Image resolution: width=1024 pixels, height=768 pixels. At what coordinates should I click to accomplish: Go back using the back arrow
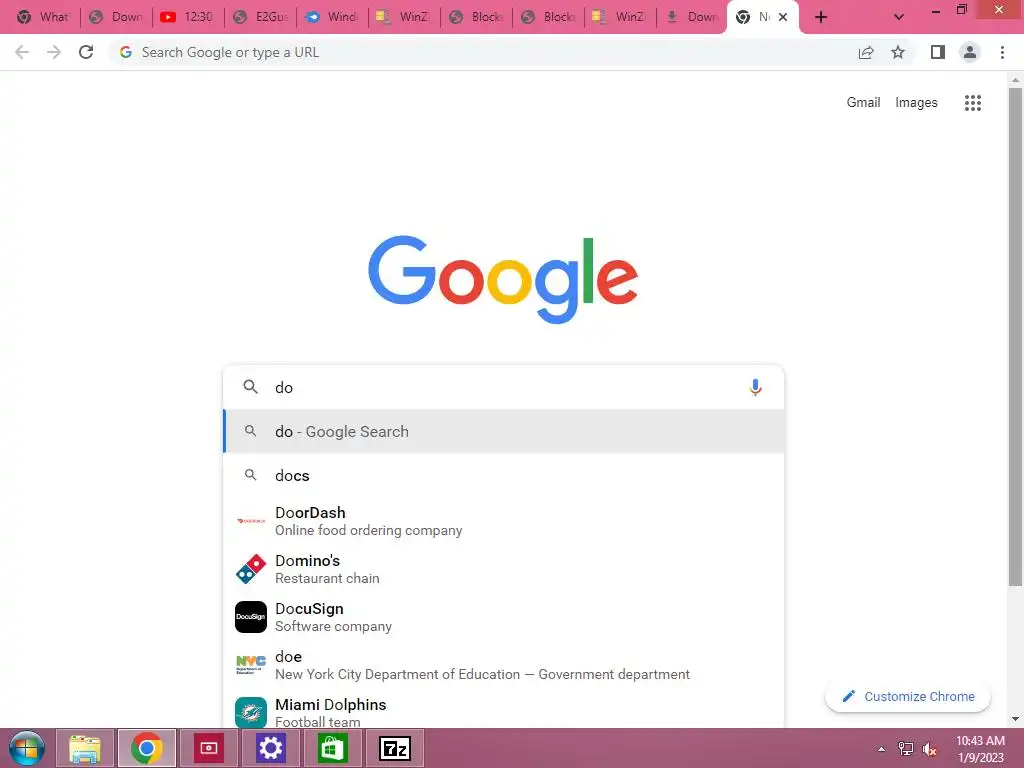pyautogui.click(x=22, y=52)
